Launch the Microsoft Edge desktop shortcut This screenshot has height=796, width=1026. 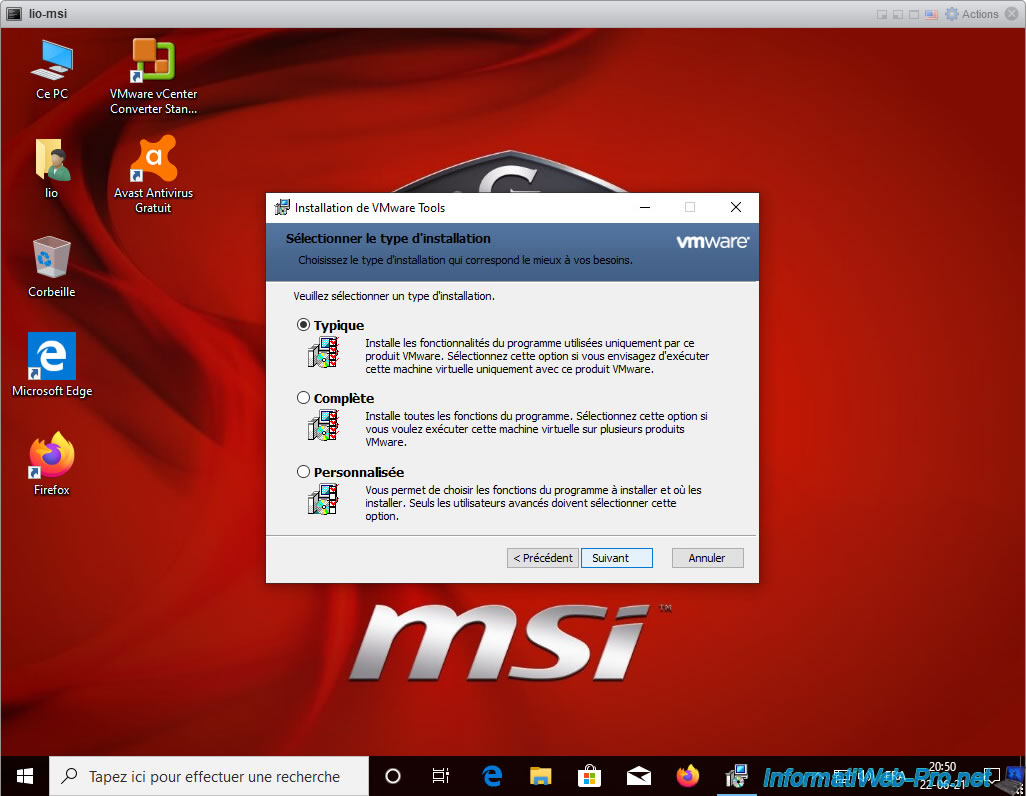52,365
